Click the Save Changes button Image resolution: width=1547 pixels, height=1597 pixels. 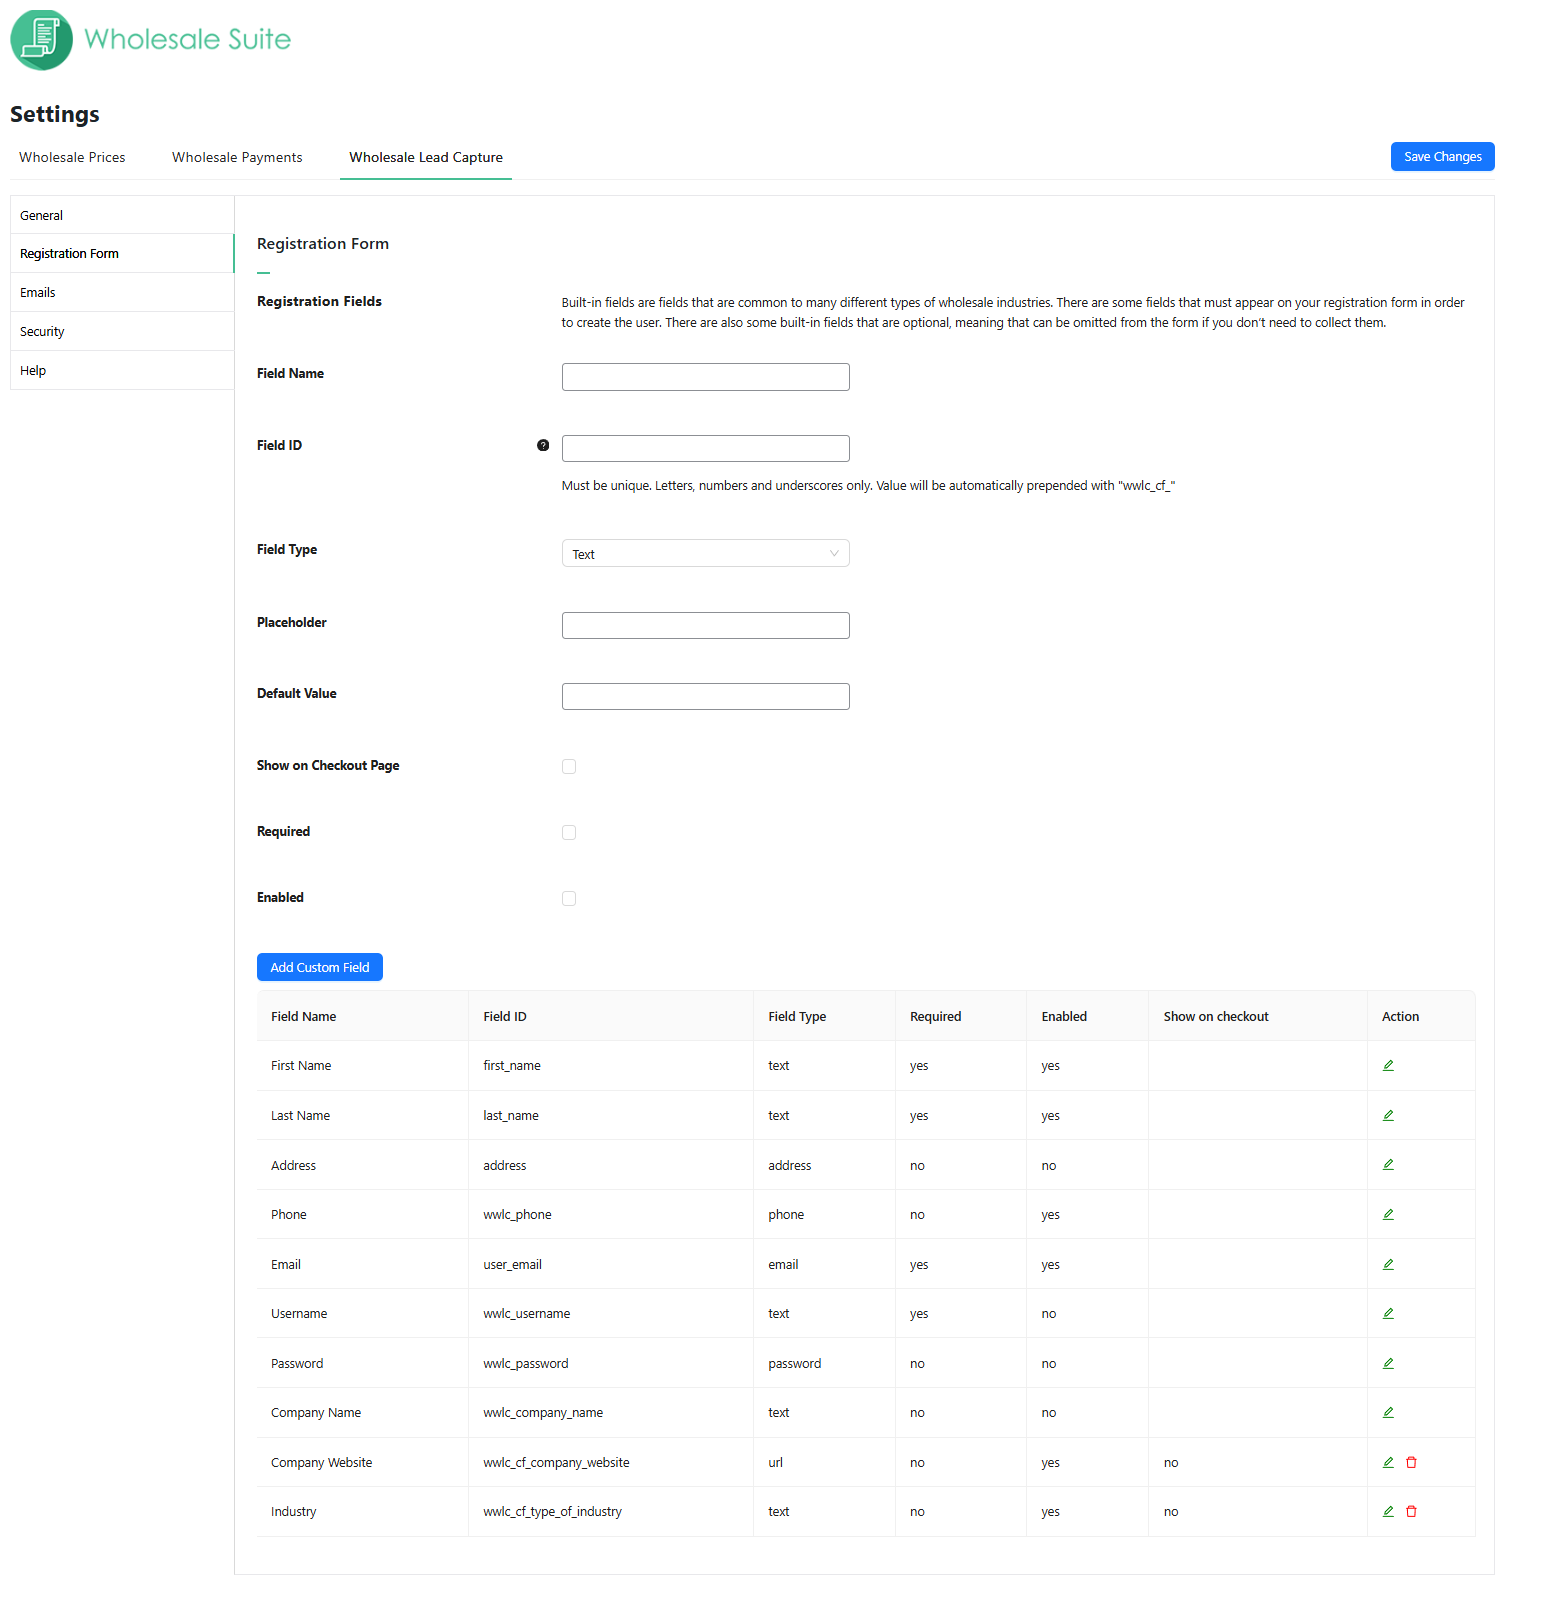[x=1442, y=157]
